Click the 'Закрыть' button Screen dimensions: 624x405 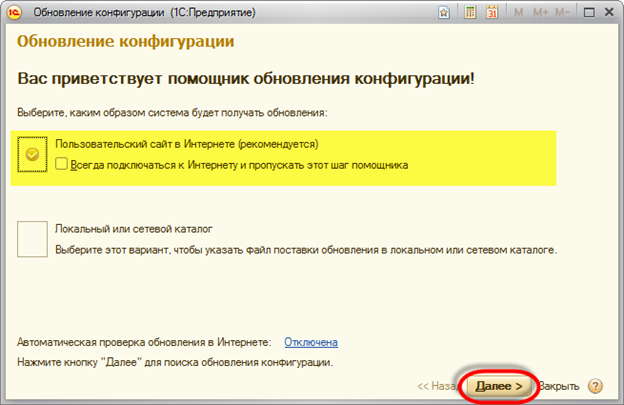pos(558,386)
